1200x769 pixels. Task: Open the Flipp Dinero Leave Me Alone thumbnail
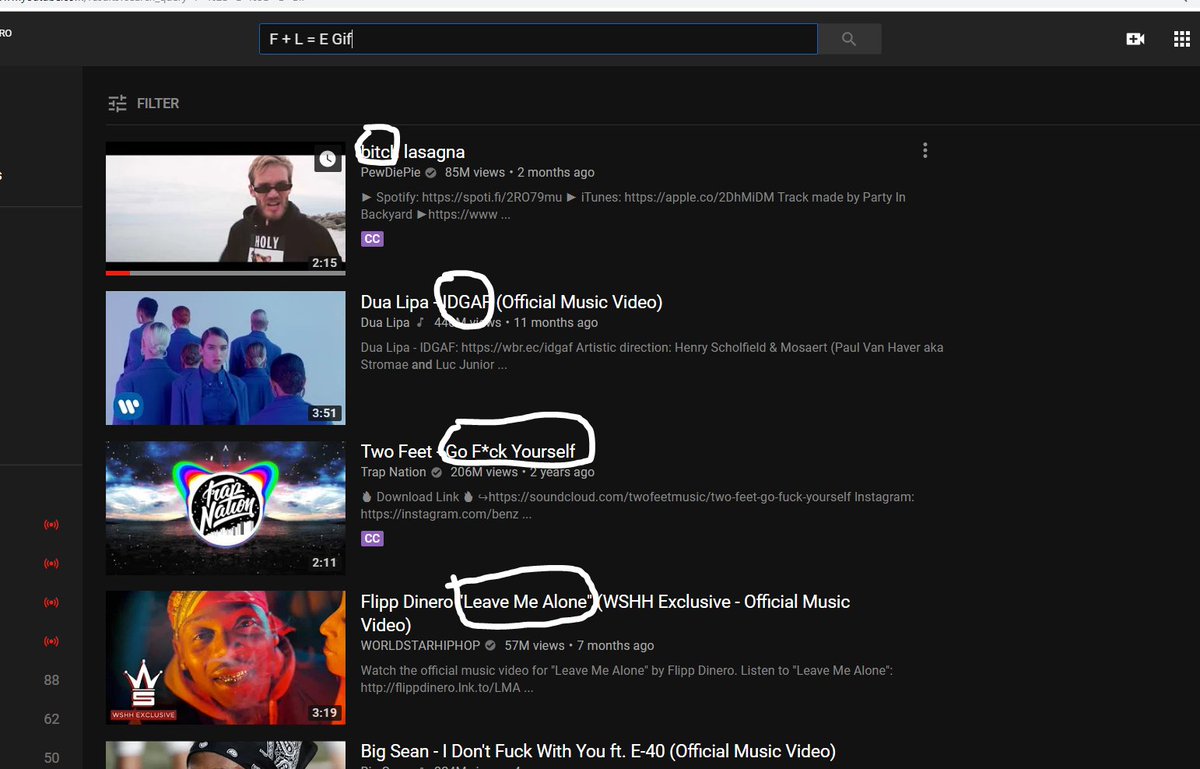click(225, 658)
